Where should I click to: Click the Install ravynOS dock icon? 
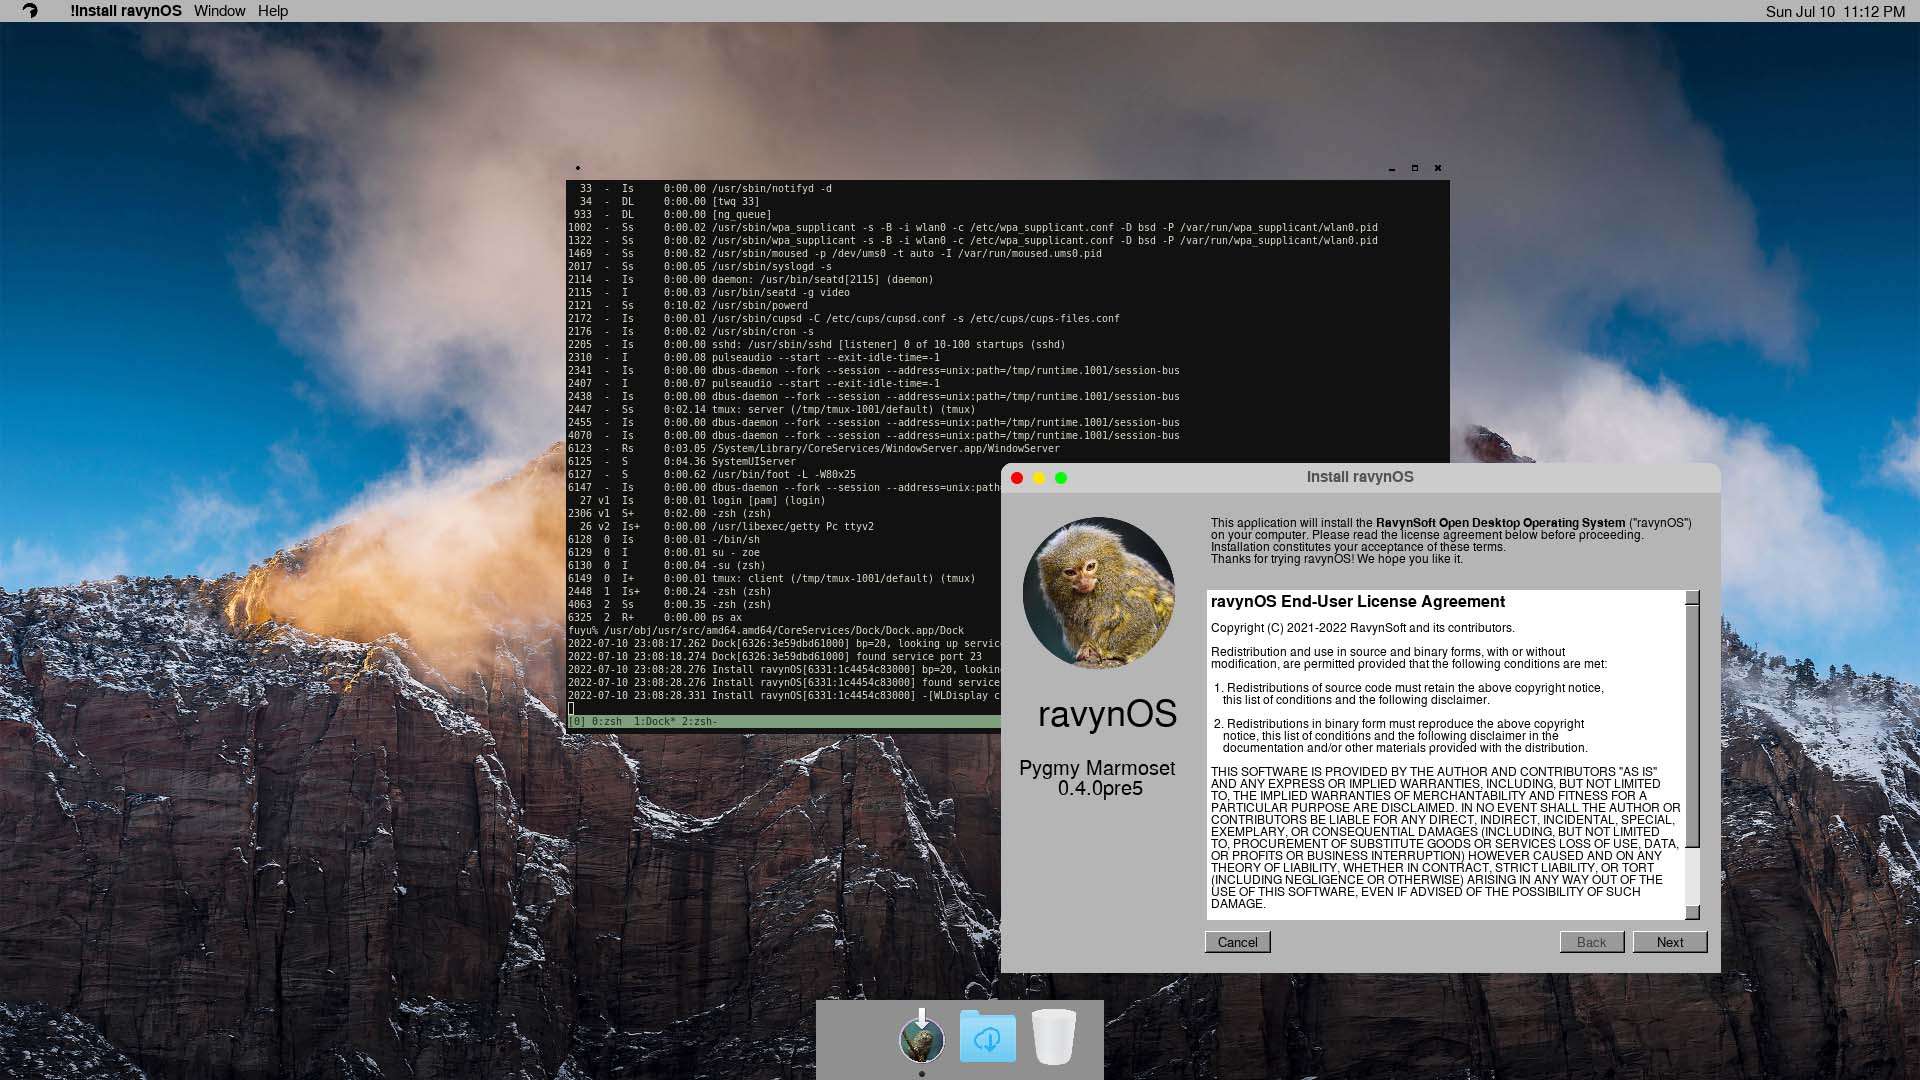(921, 1039)
